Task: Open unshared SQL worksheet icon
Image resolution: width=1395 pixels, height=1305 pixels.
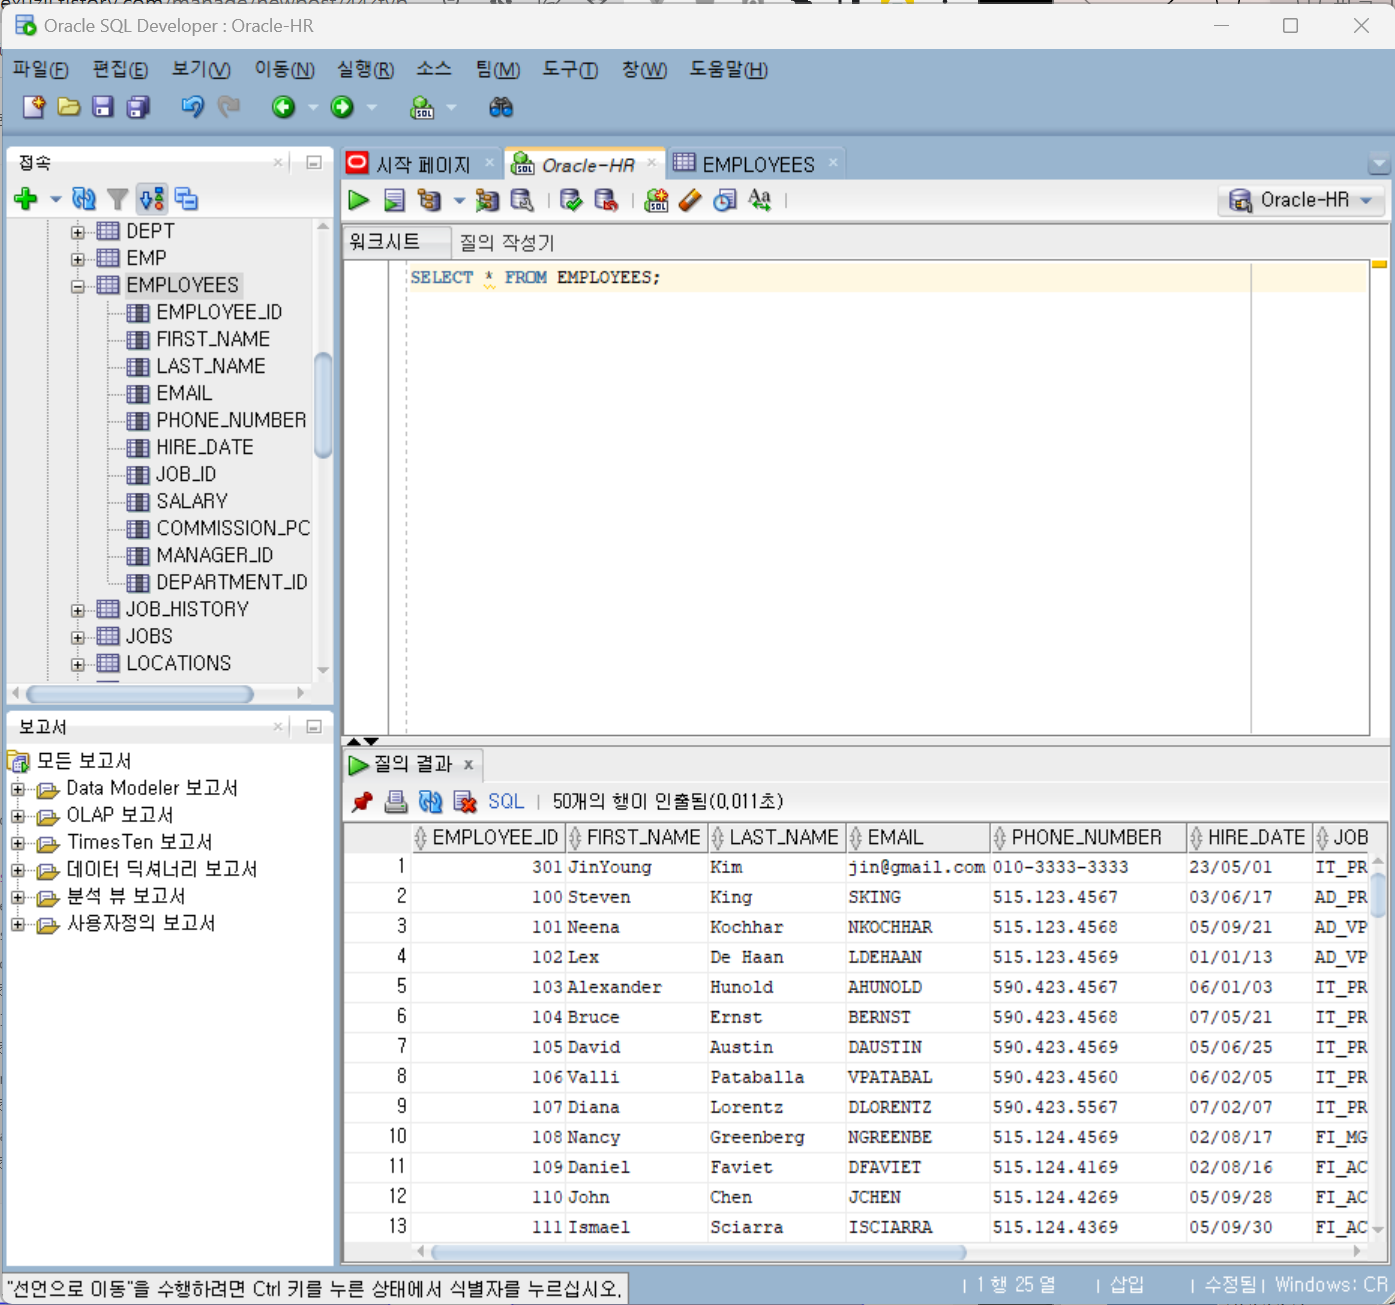Action: [656, 200]
